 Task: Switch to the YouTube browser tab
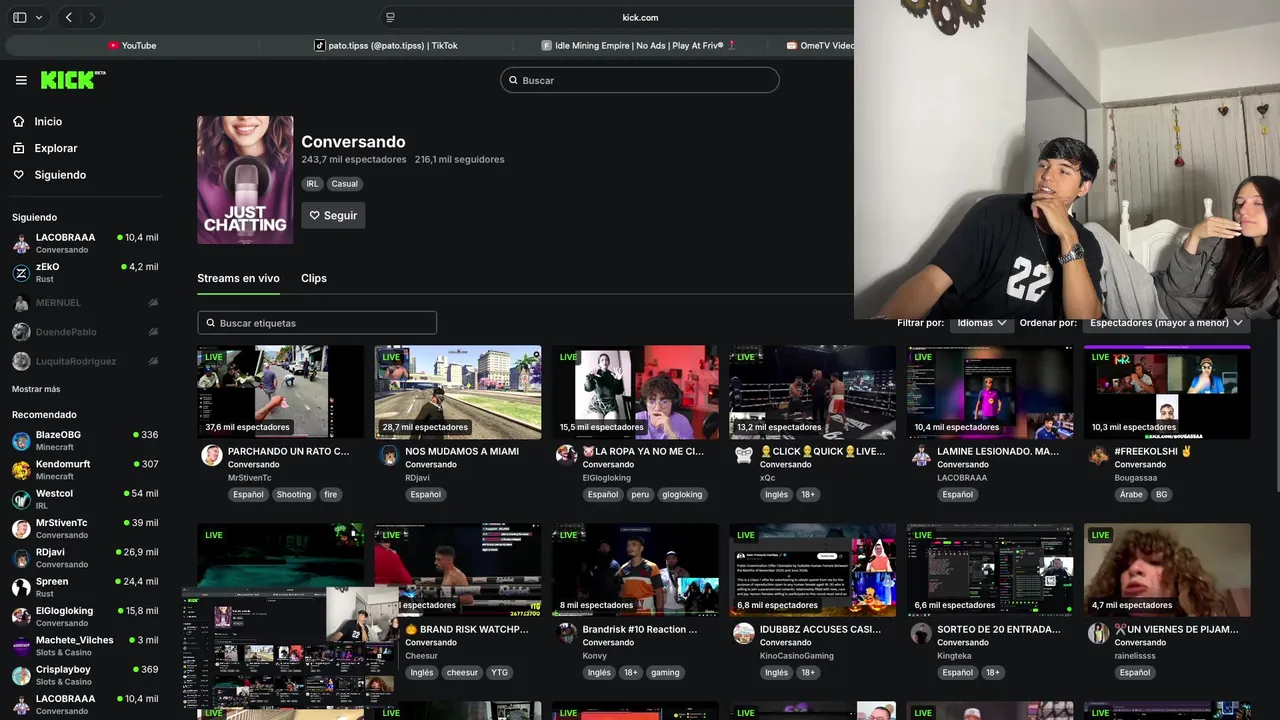[132, 45]
